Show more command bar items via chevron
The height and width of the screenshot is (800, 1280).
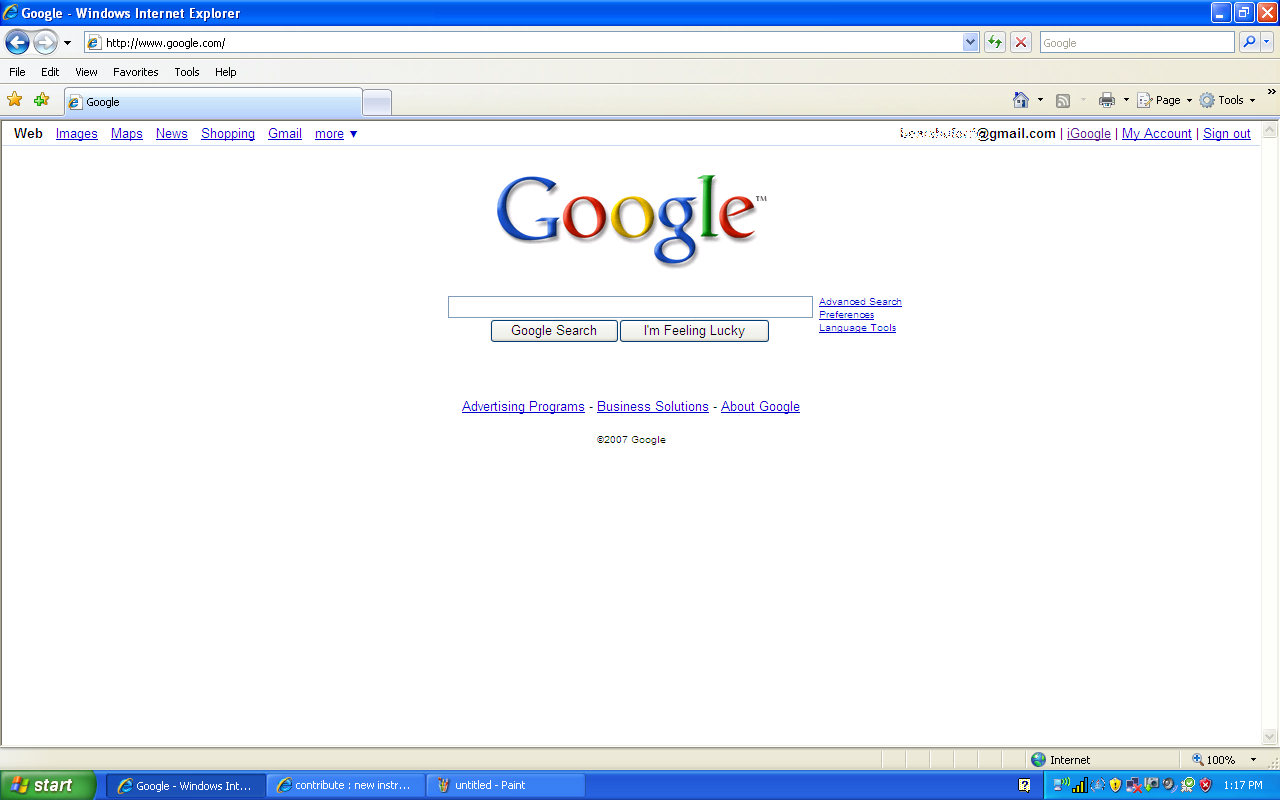click(1271, 93)
